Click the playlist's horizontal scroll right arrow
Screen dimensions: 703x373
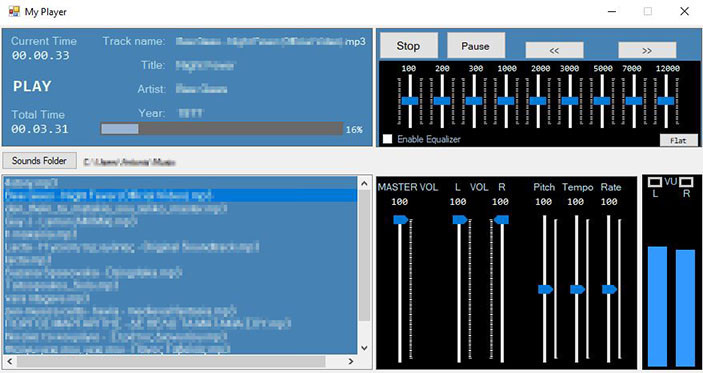(x=351, y=361)
